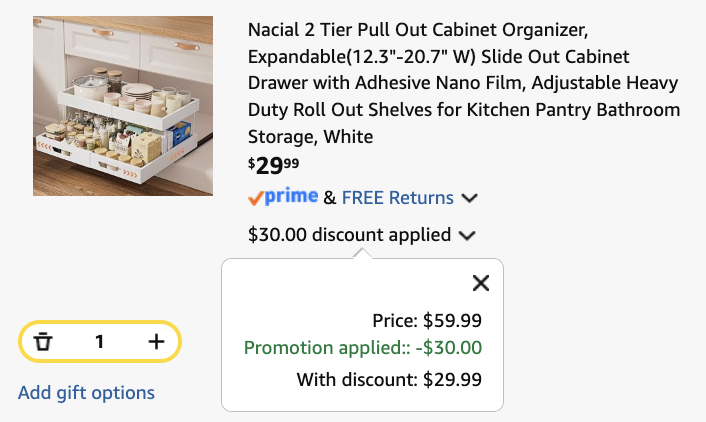Click the With discount: $29.99 line
The width and height of the screenshot is (706, 422).
click(389, 380)
